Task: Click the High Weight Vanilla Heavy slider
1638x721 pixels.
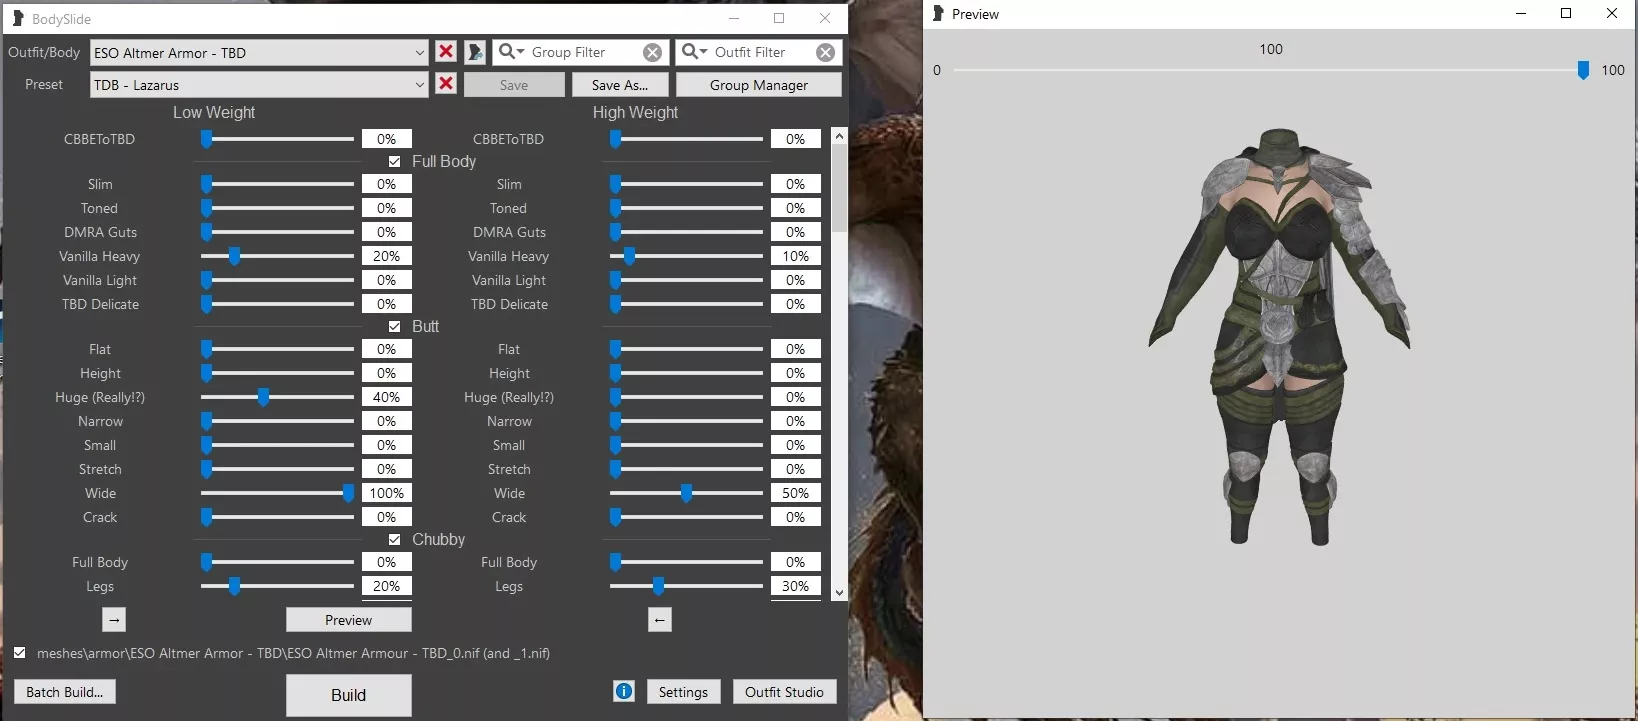Action: [686, 256]
